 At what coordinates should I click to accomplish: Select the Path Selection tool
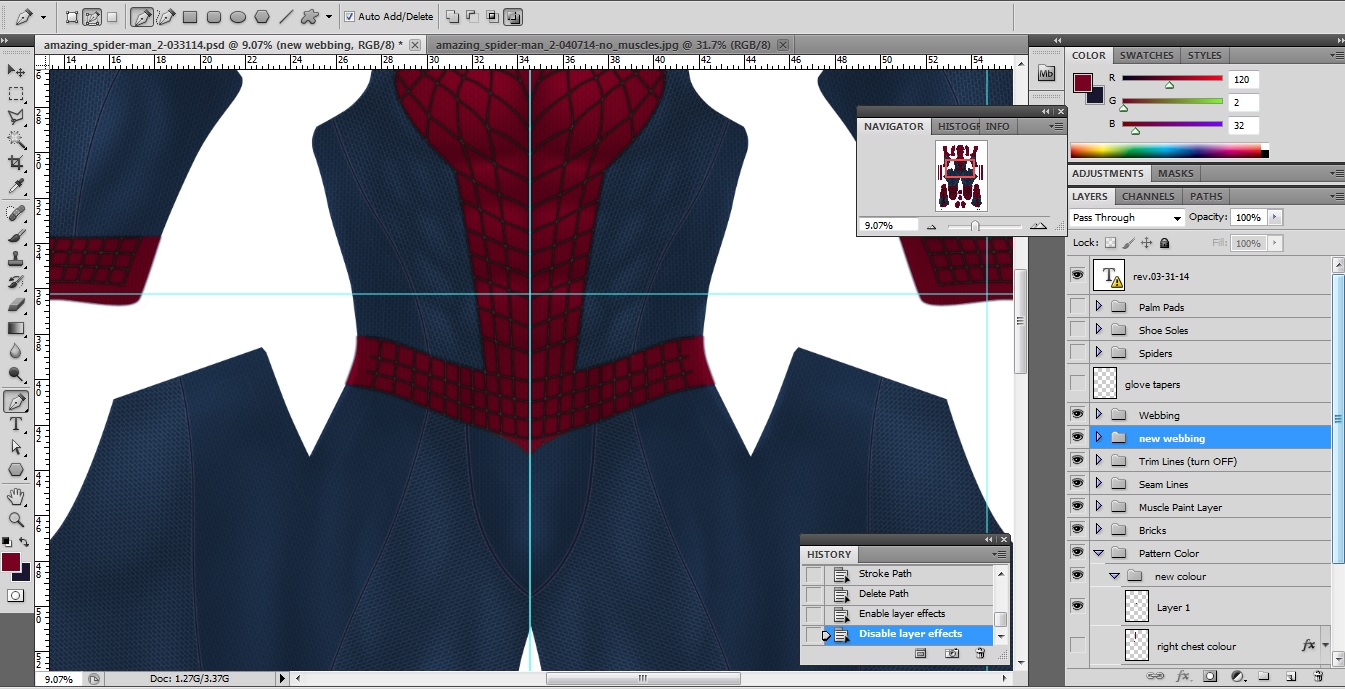[16, 448]
